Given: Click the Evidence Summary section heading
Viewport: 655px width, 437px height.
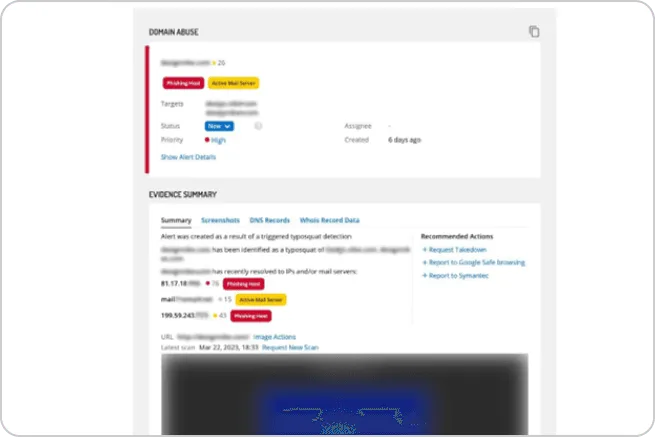Looking at the screenshot, I should (183, 195).
